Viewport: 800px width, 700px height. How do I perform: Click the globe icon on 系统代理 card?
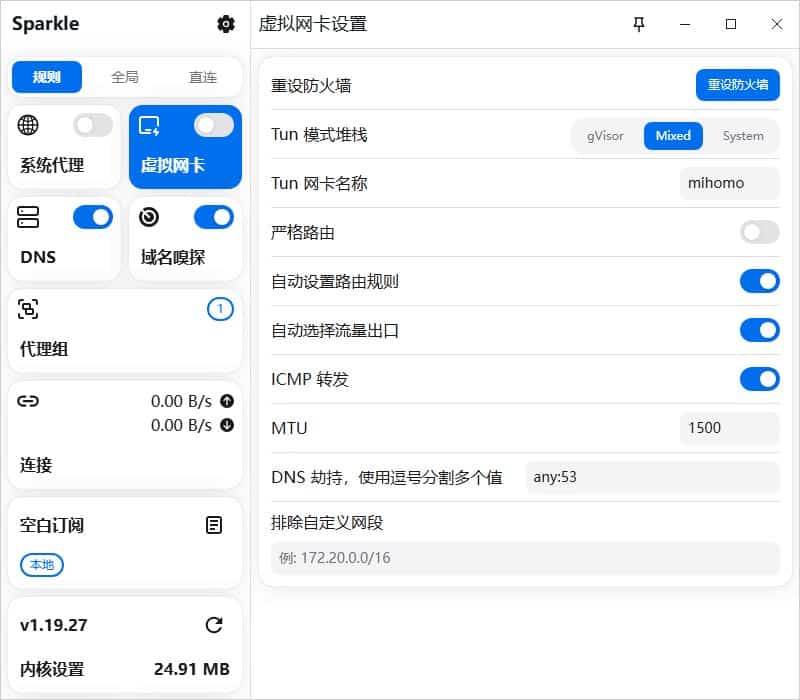coord(28,125)
